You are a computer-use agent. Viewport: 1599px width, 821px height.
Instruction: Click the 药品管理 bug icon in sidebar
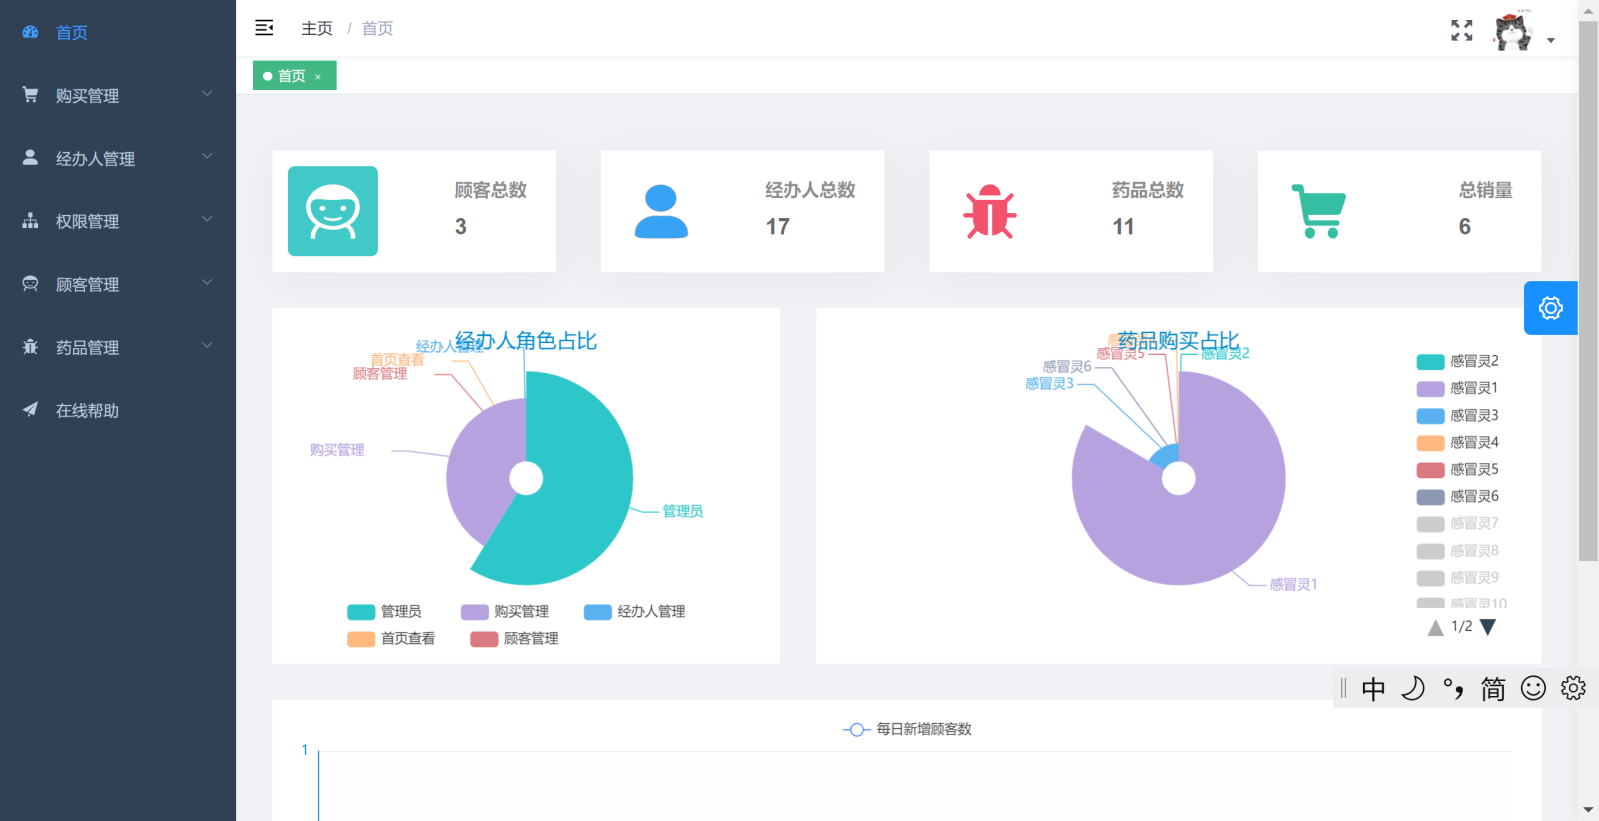coord(30,347)
